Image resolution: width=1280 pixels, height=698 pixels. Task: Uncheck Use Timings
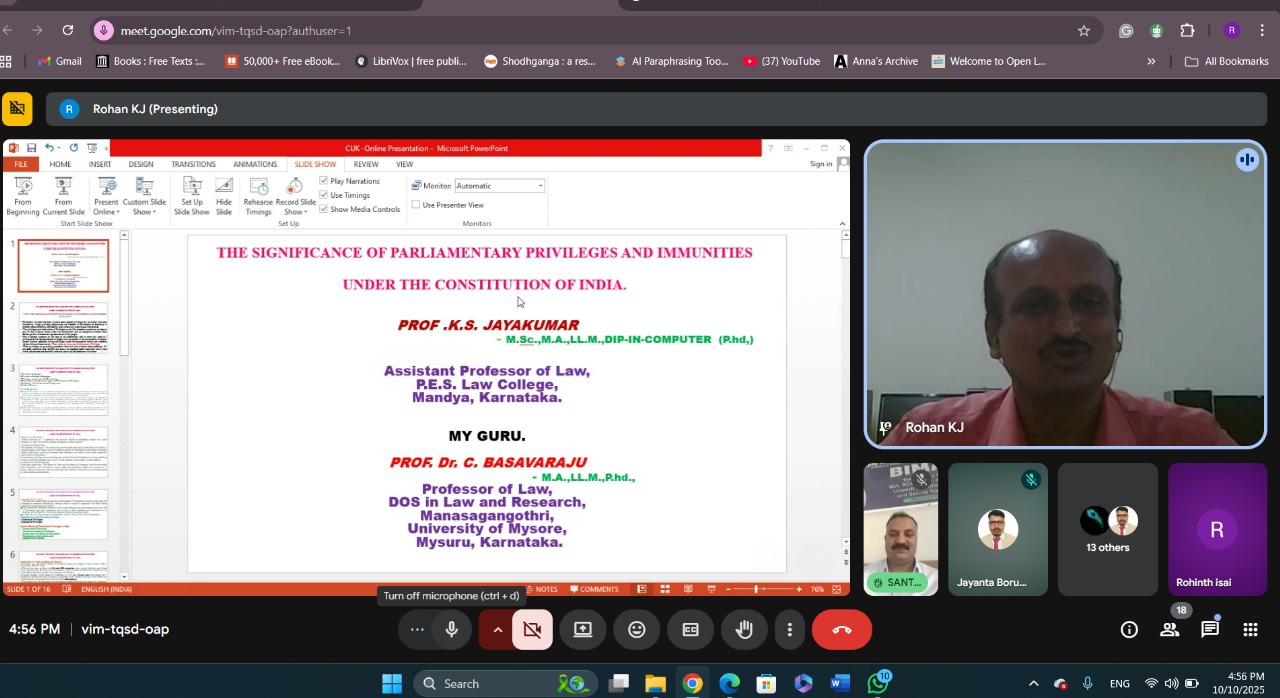324,194
